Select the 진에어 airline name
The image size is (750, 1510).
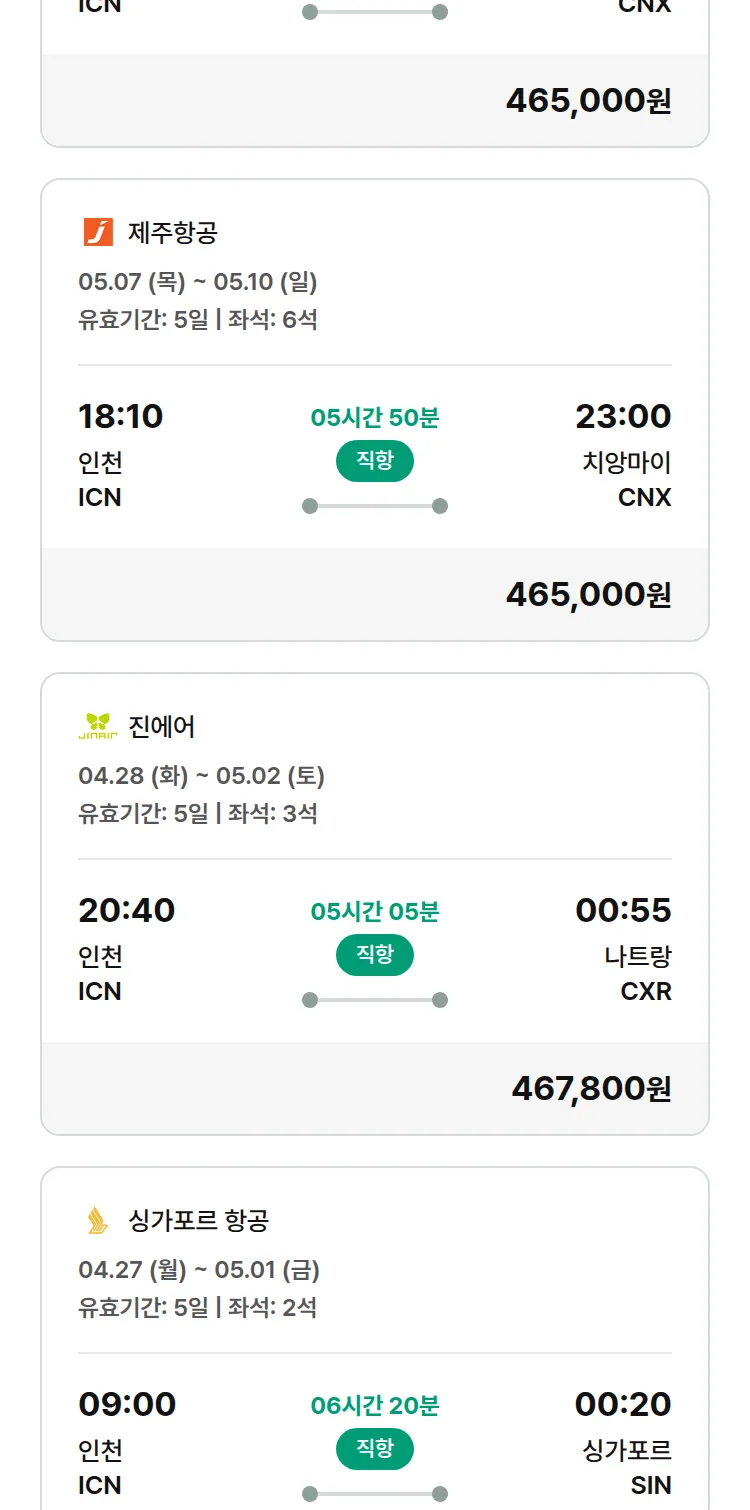(x=162, y=727)
